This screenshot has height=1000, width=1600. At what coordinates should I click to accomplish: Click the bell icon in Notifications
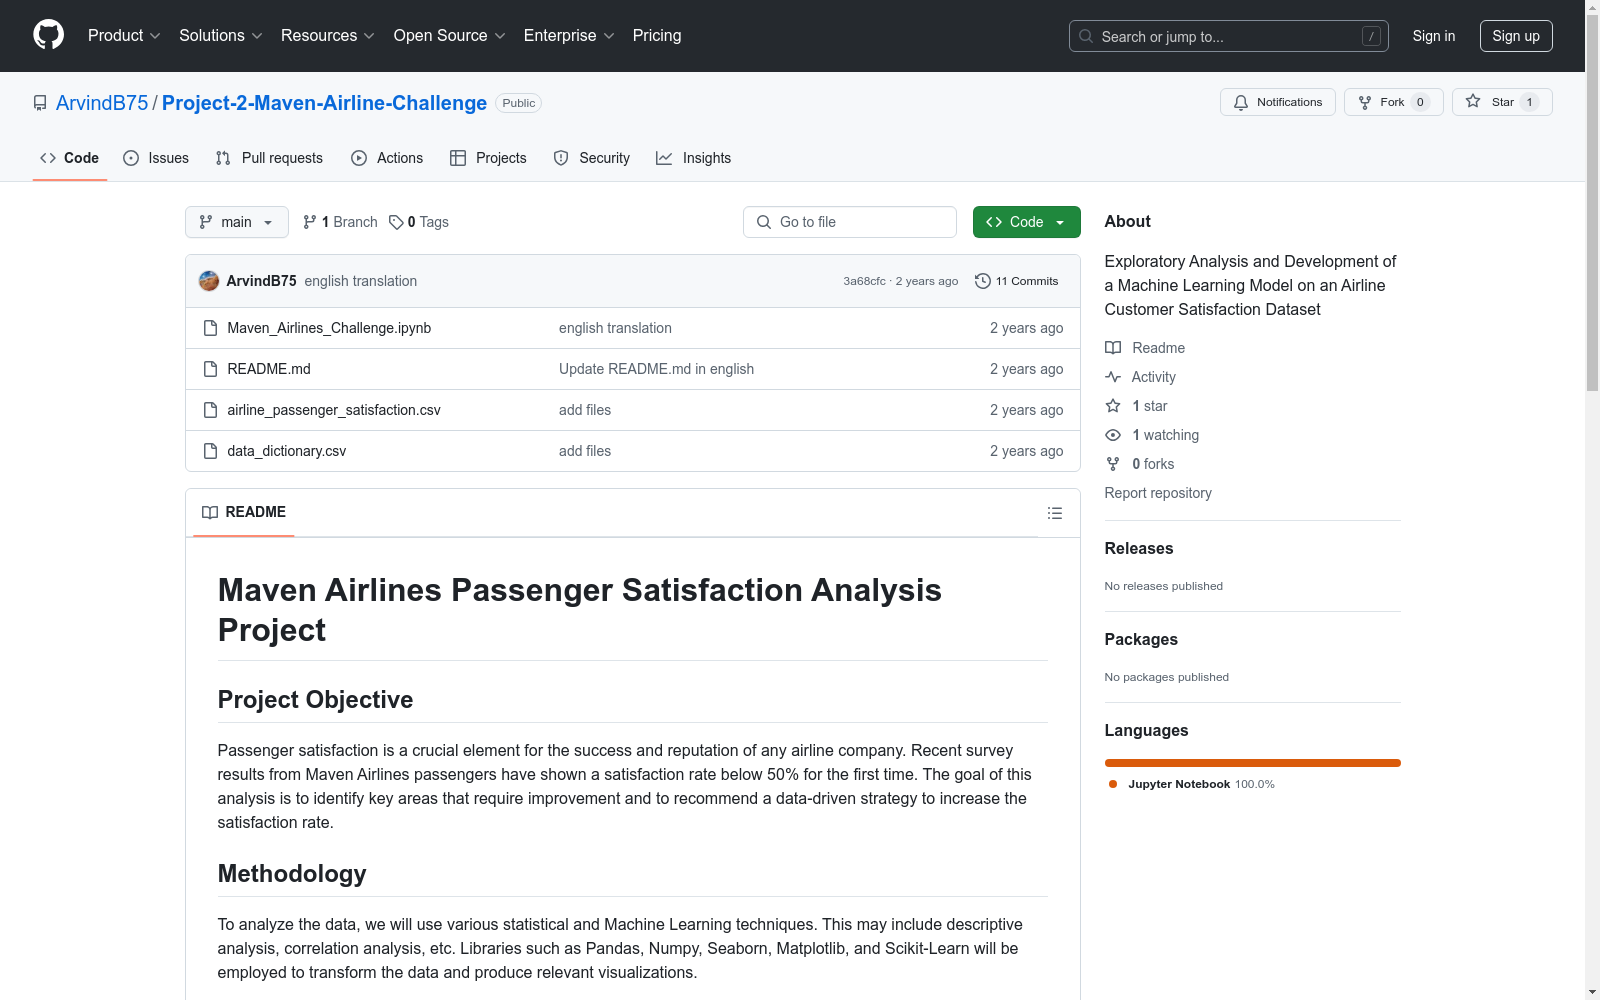tap(1241, 102)
